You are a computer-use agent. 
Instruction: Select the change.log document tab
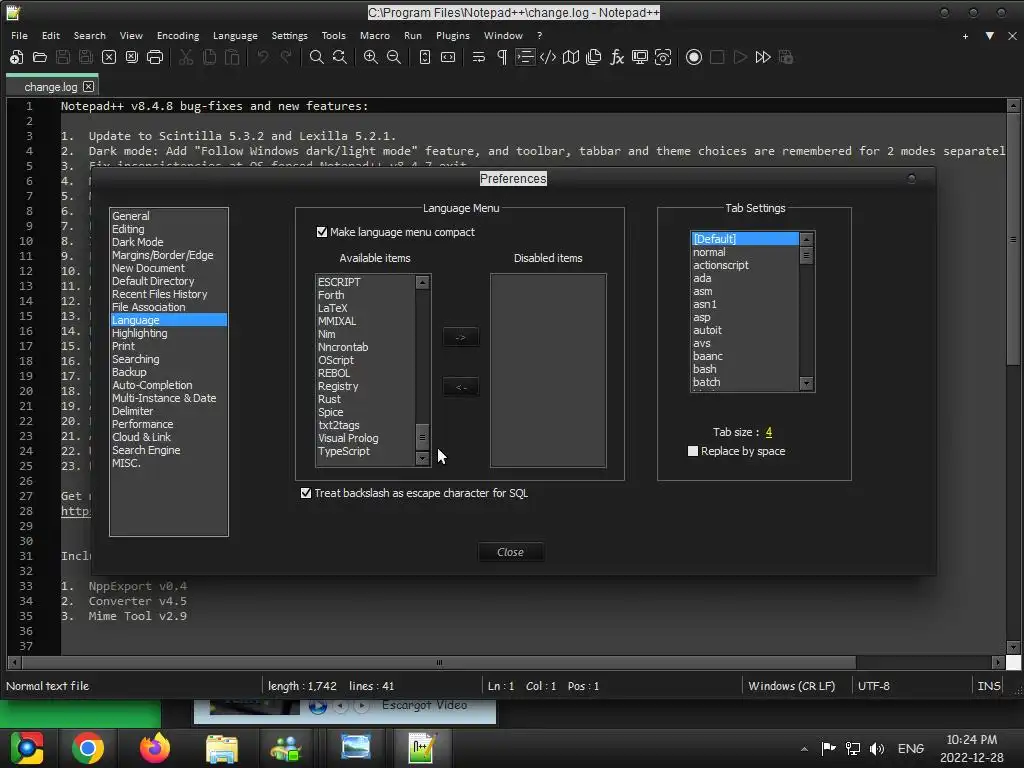coord(51,86)
